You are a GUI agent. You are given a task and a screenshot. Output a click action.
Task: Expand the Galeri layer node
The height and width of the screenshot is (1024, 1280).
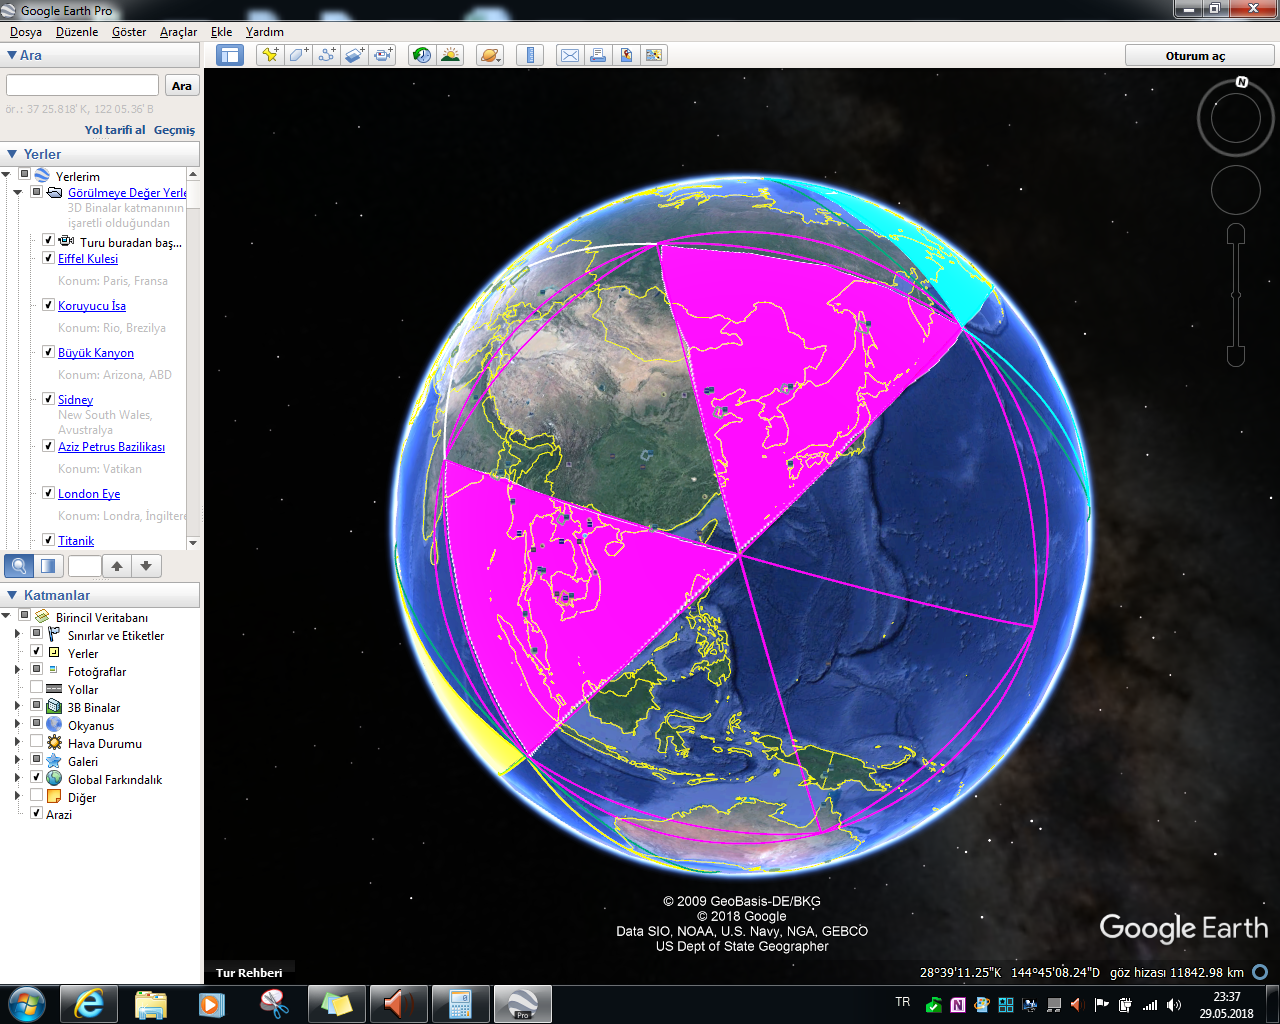(x=17, y=761)
